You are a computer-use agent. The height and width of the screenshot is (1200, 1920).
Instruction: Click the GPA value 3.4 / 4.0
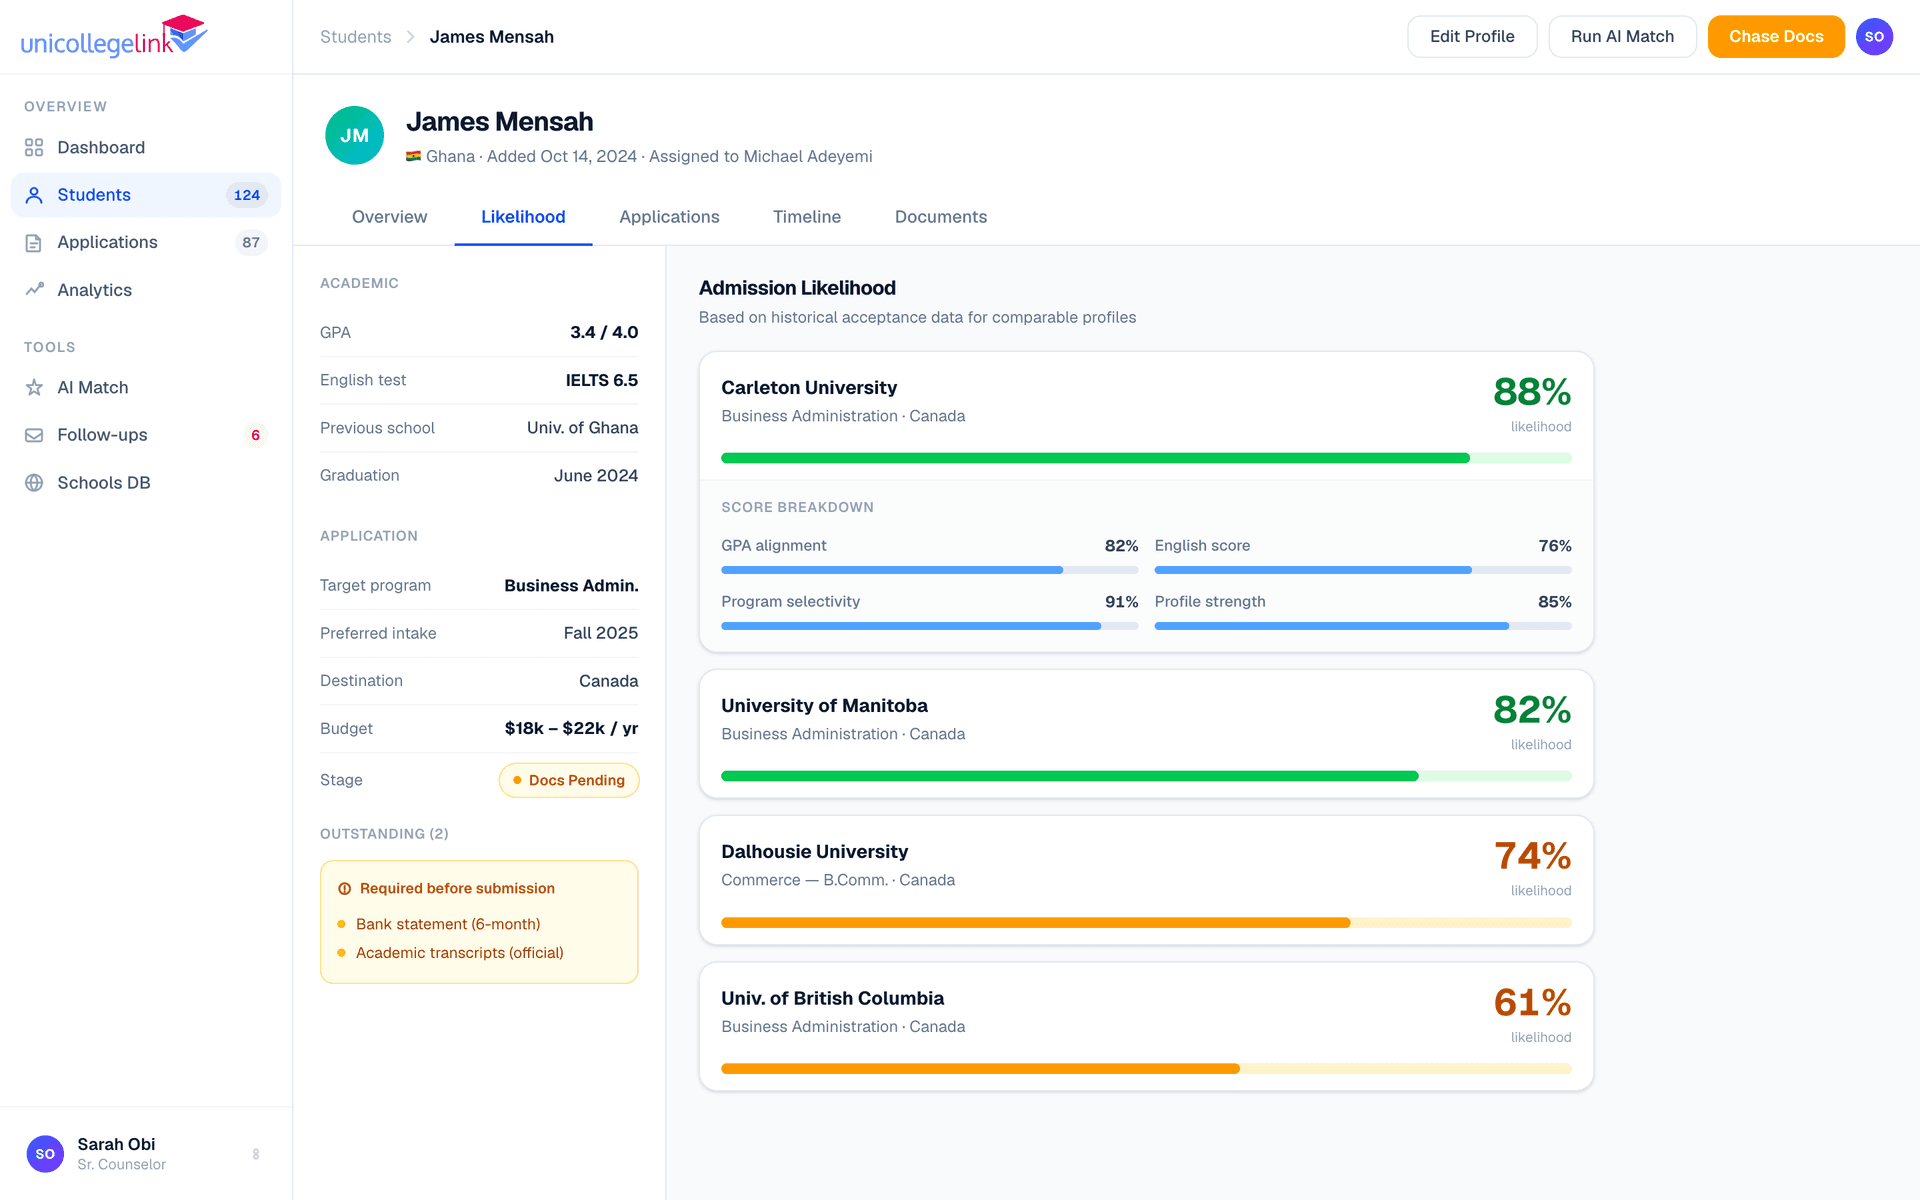[604, 333]
